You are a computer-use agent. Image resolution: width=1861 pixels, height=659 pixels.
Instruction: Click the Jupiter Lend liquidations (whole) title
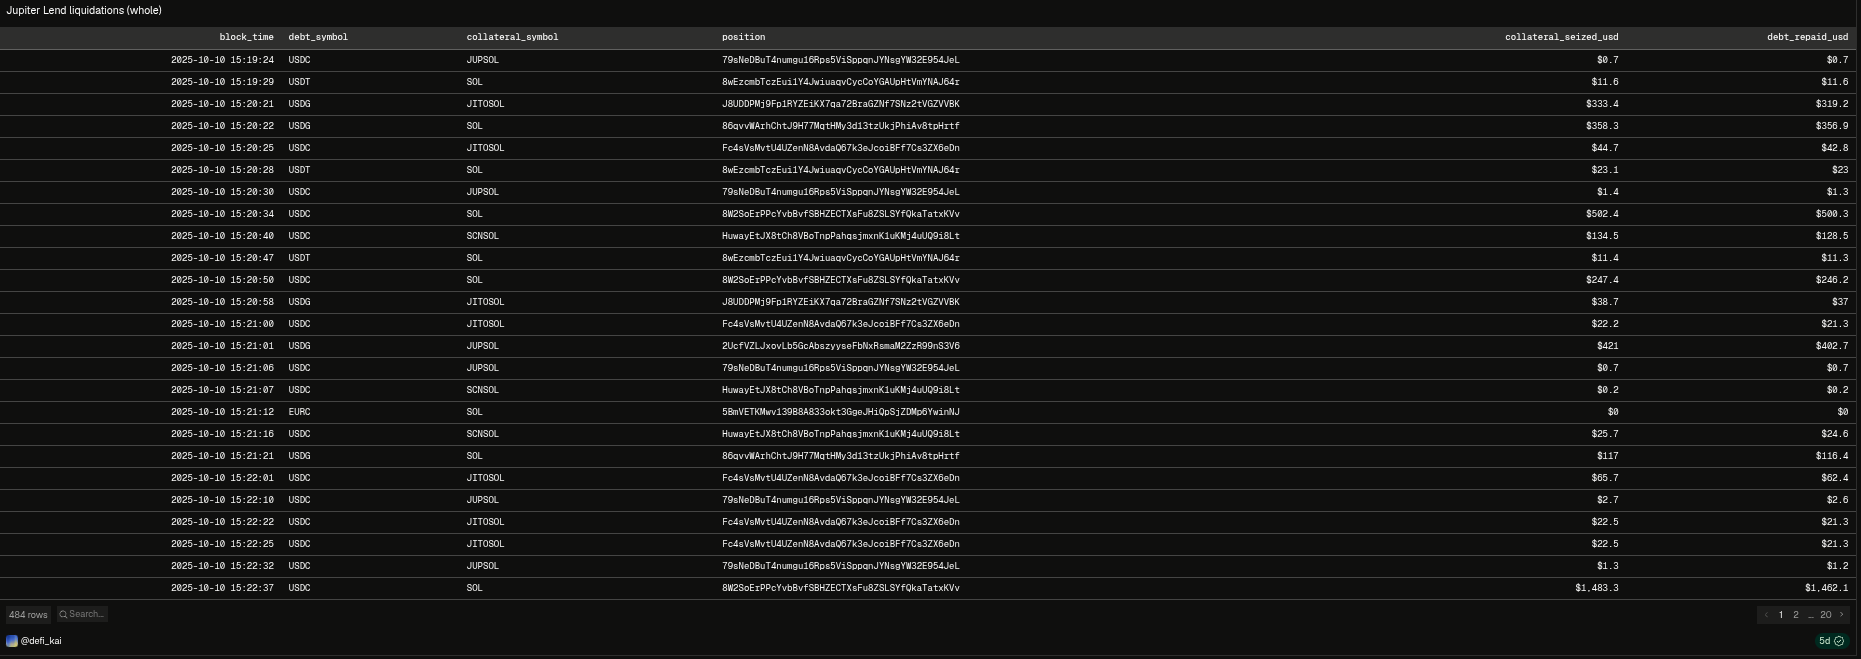point(83,10)
